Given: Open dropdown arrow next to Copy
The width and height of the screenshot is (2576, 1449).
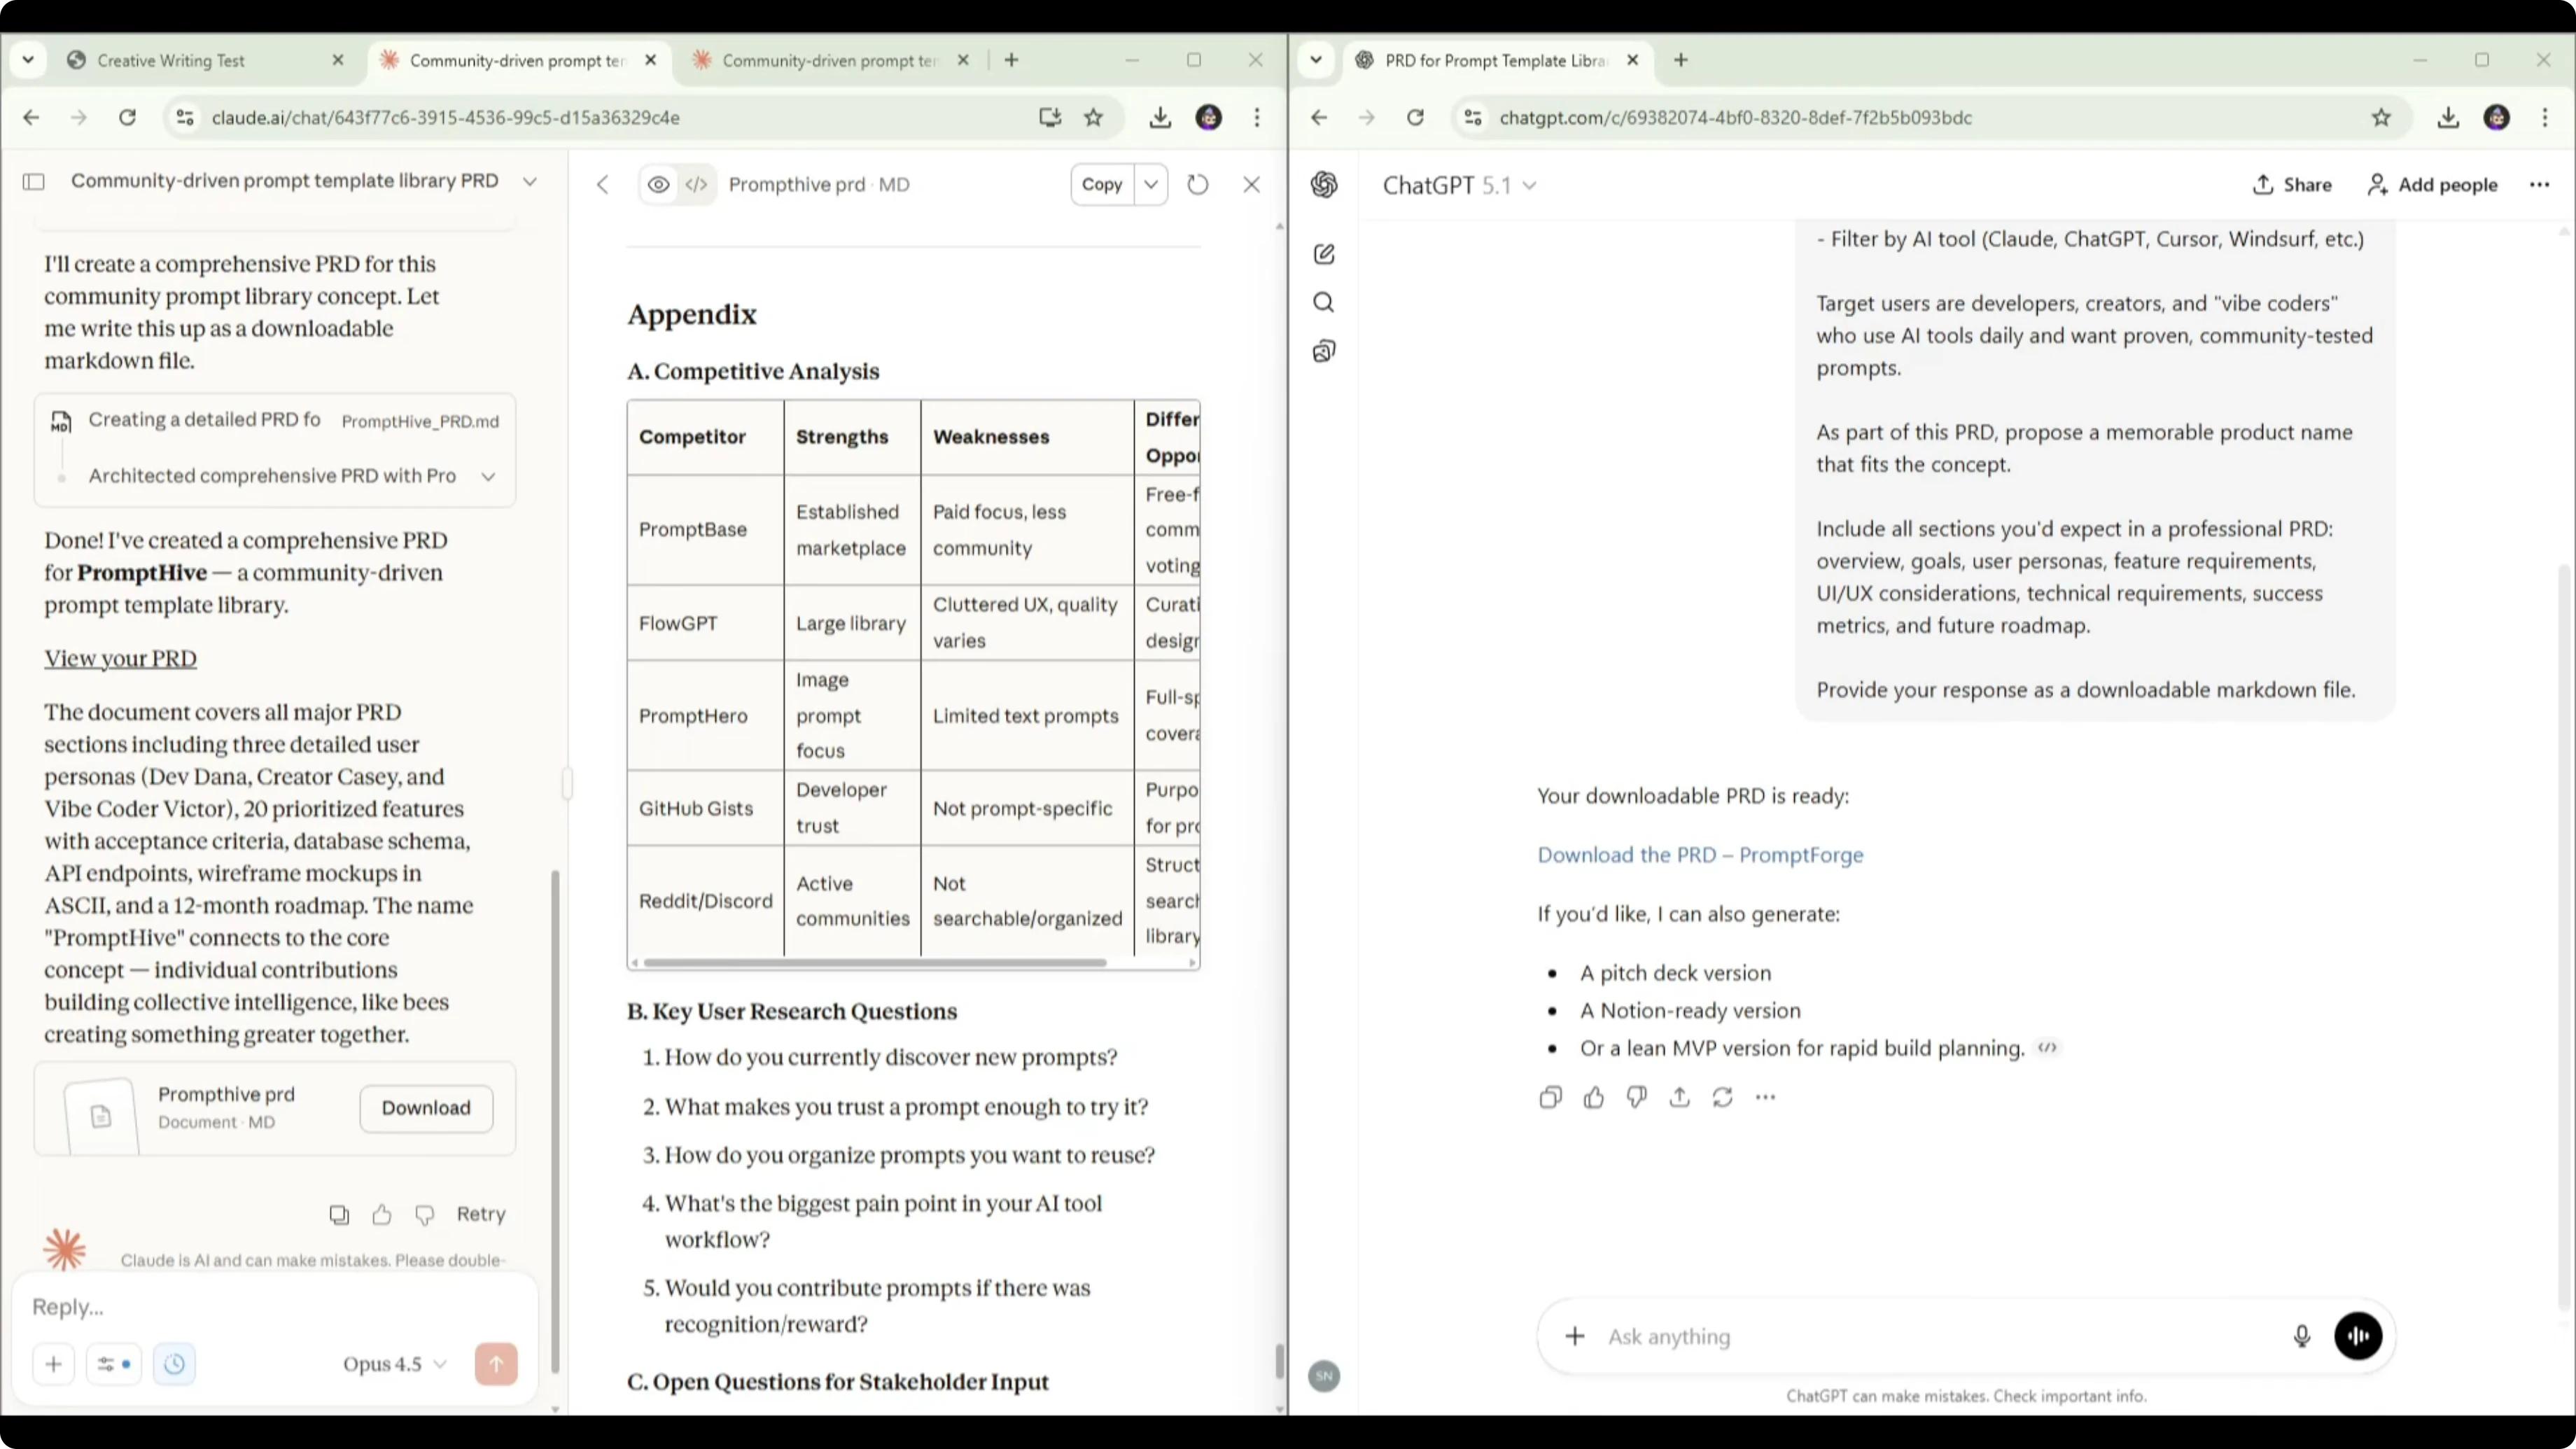Looking at the screenshot, I should pos(1151,184).
